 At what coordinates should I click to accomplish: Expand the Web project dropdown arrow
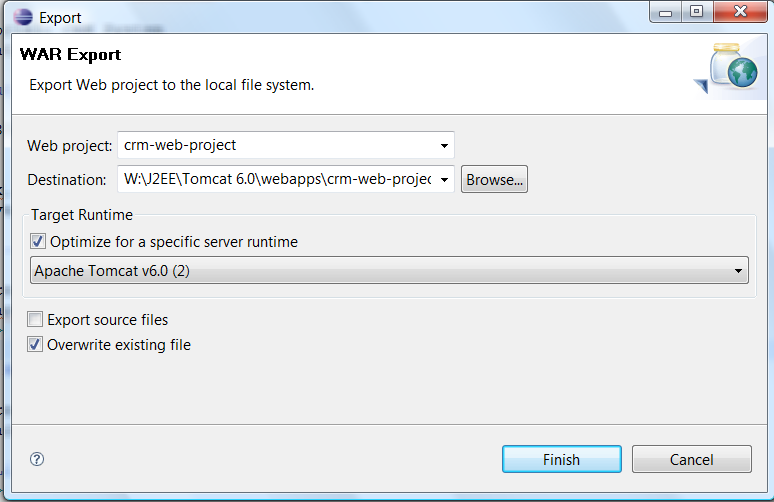(x=444, y=146)
